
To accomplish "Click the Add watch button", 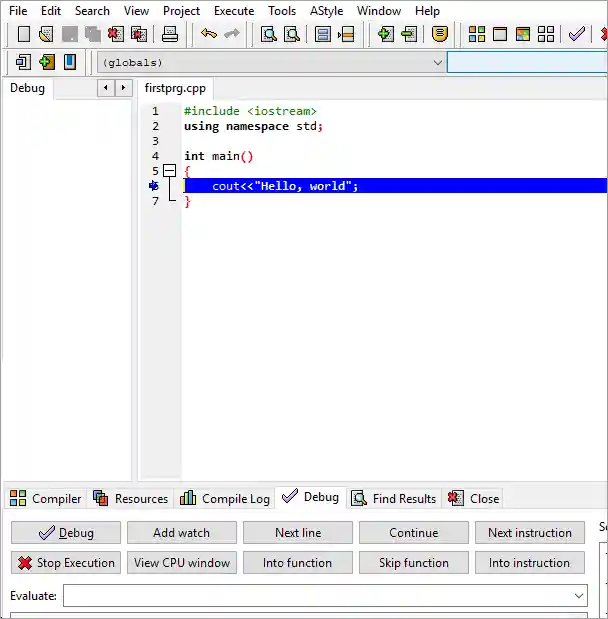I will coord(182,533).
